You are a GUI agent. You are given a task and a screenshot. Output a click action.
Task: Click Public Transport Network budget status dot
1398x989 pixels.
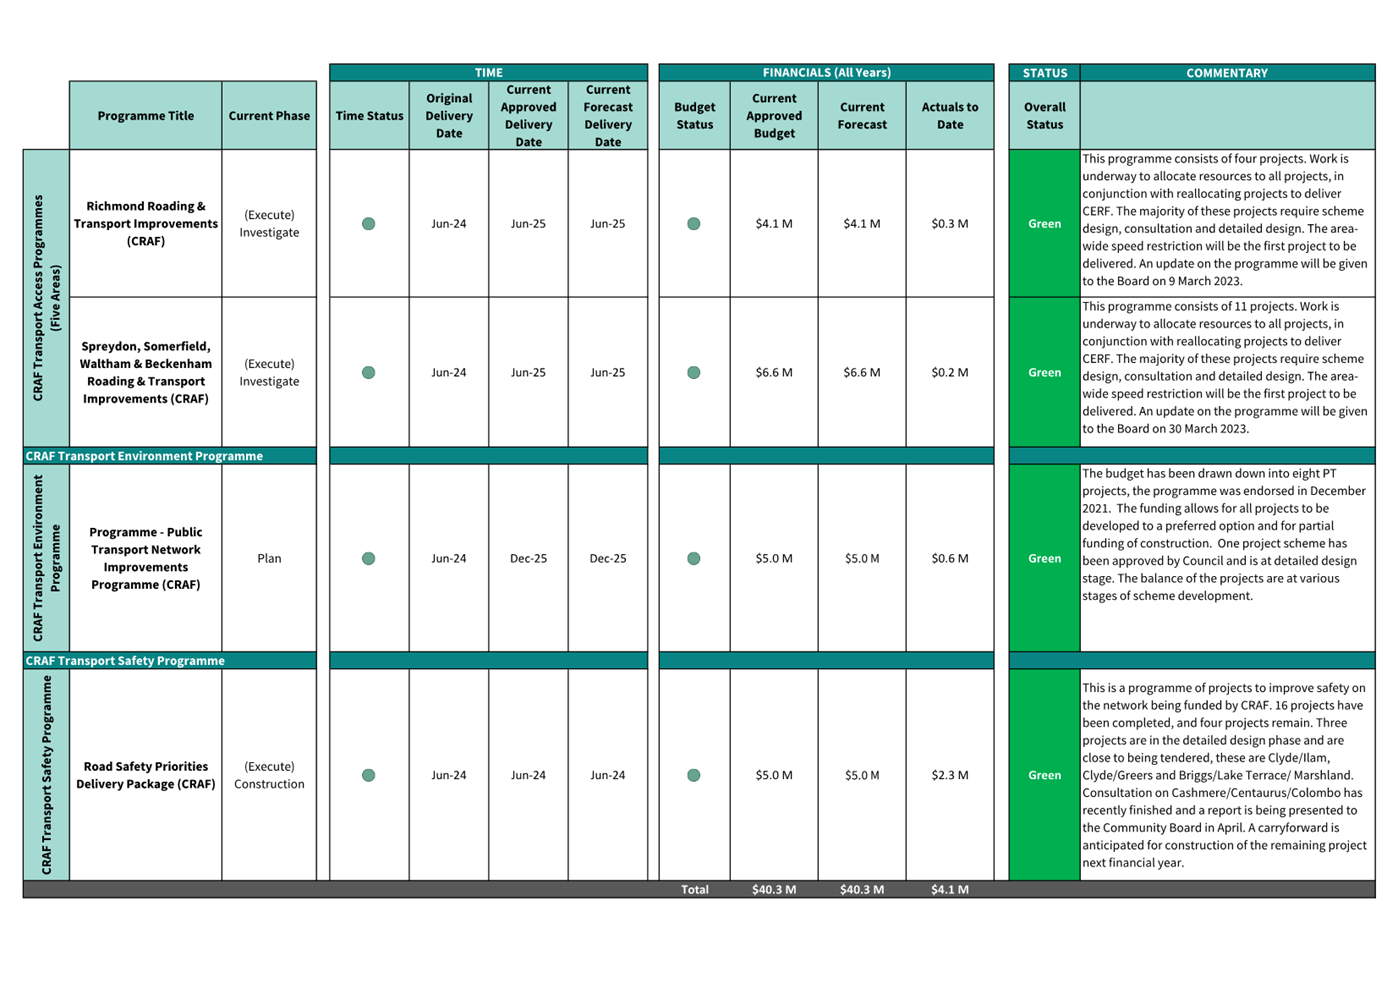tap(694, 559)
